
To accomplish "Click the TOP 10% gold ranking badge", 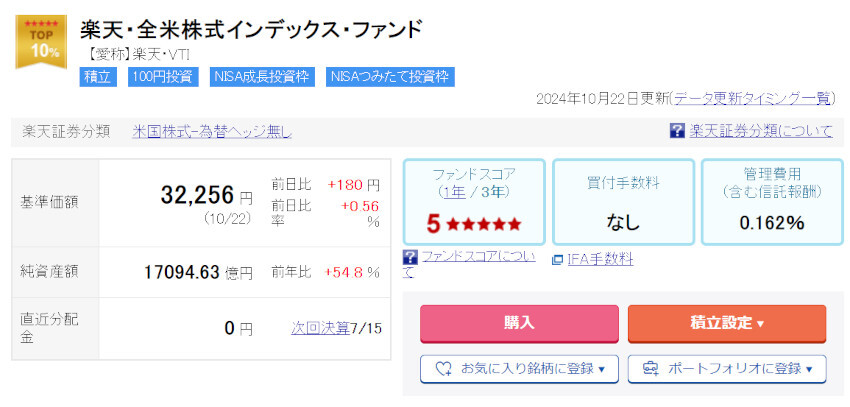I will 41,42.
